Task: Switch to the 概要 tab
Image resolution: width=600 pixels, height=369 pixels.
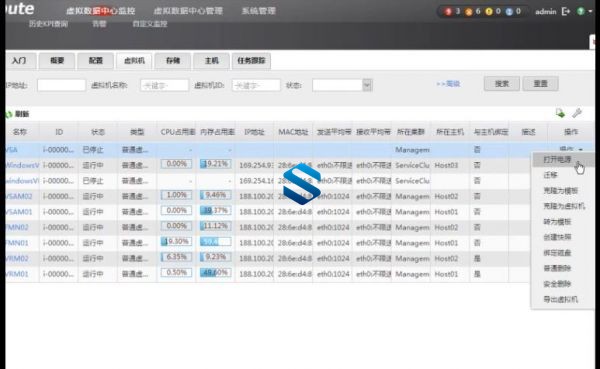Action: [57, 60]
